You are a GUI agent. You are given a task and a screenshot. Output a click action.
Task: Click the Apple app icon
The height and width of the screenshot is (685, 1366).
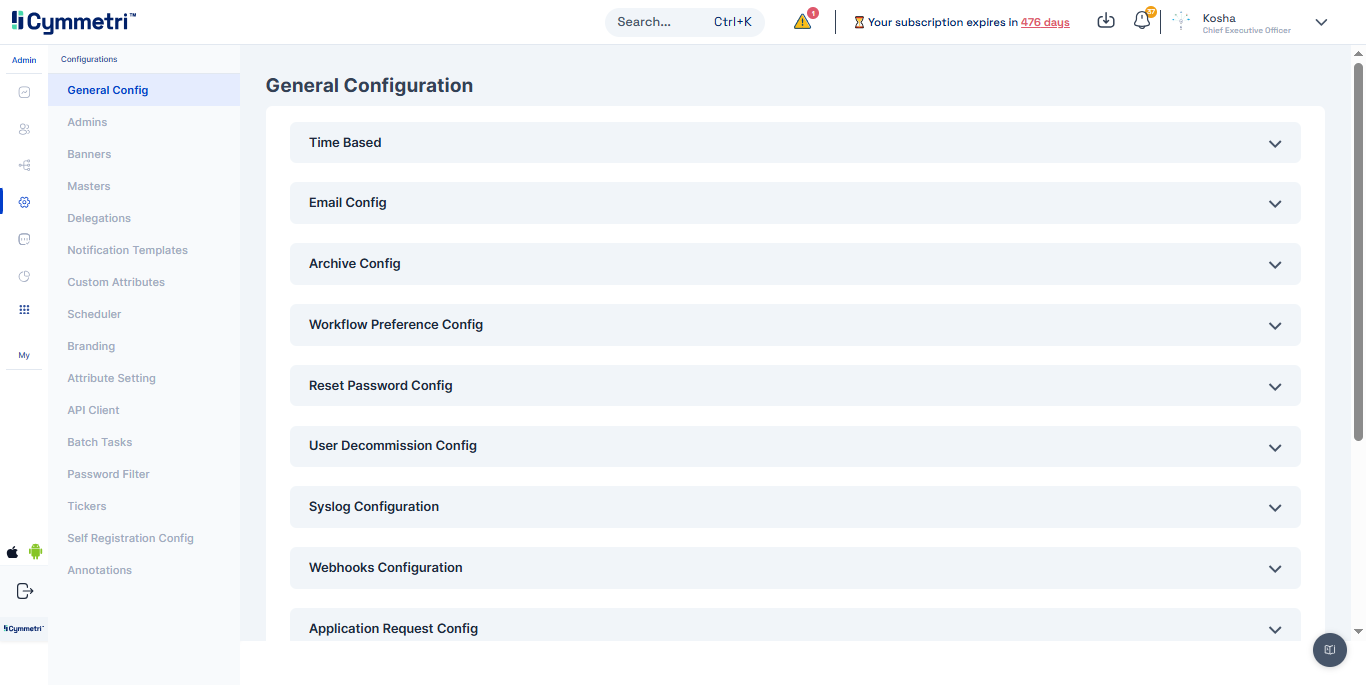[x=13, y=552]
